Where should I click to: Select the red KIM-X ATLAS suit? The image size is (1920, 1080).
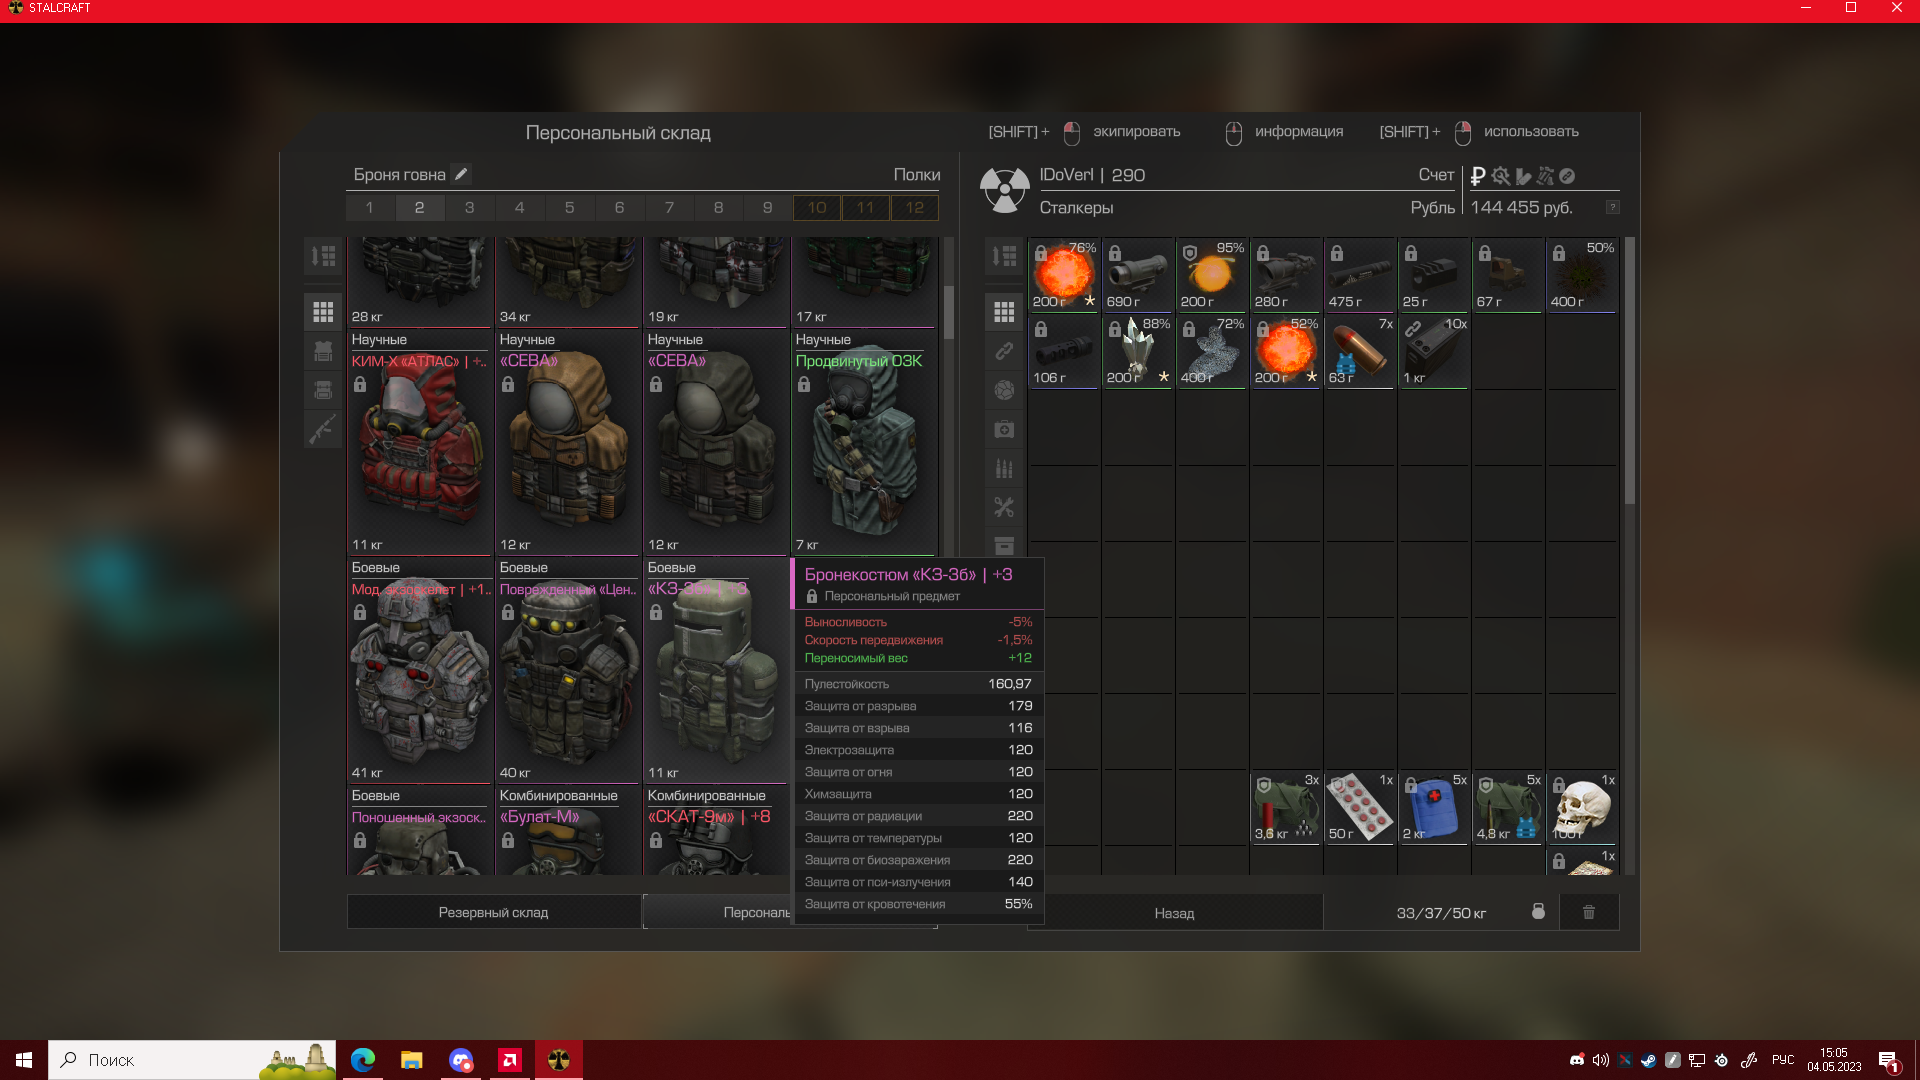420,442
